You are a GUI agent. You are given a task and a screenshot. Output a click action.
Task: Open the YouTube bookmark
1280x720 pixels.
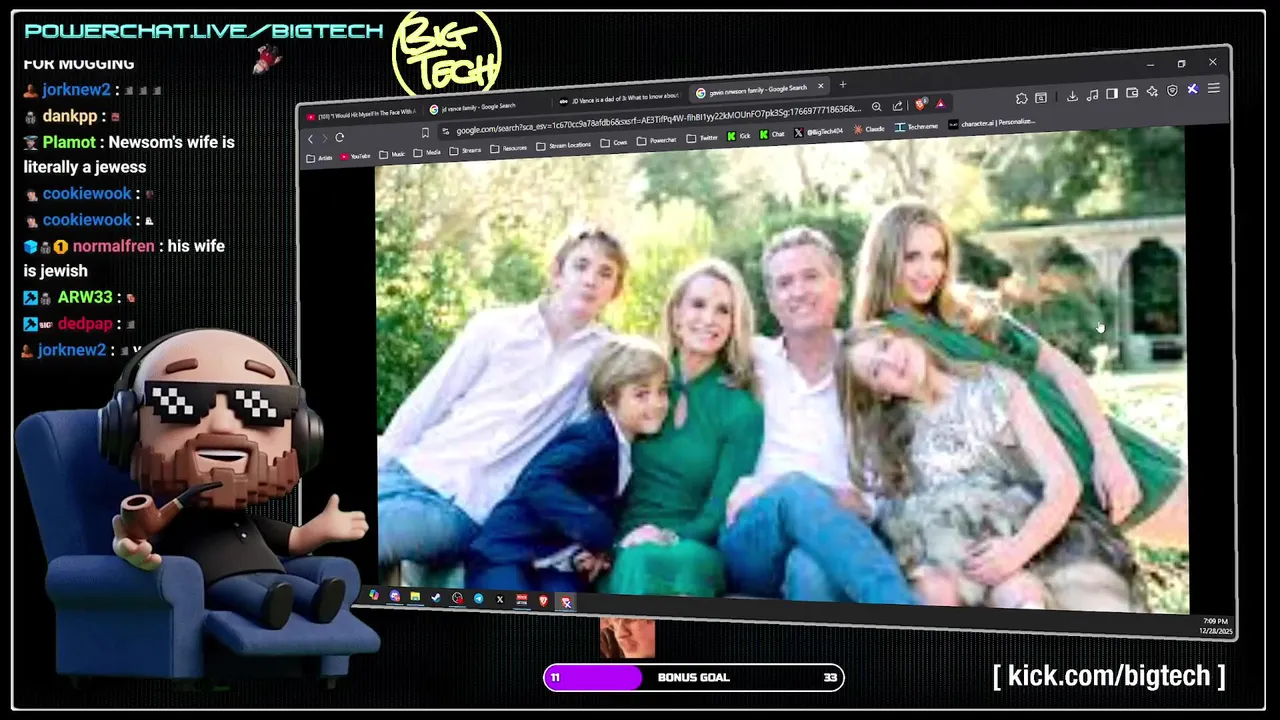(x=355, y=156)
